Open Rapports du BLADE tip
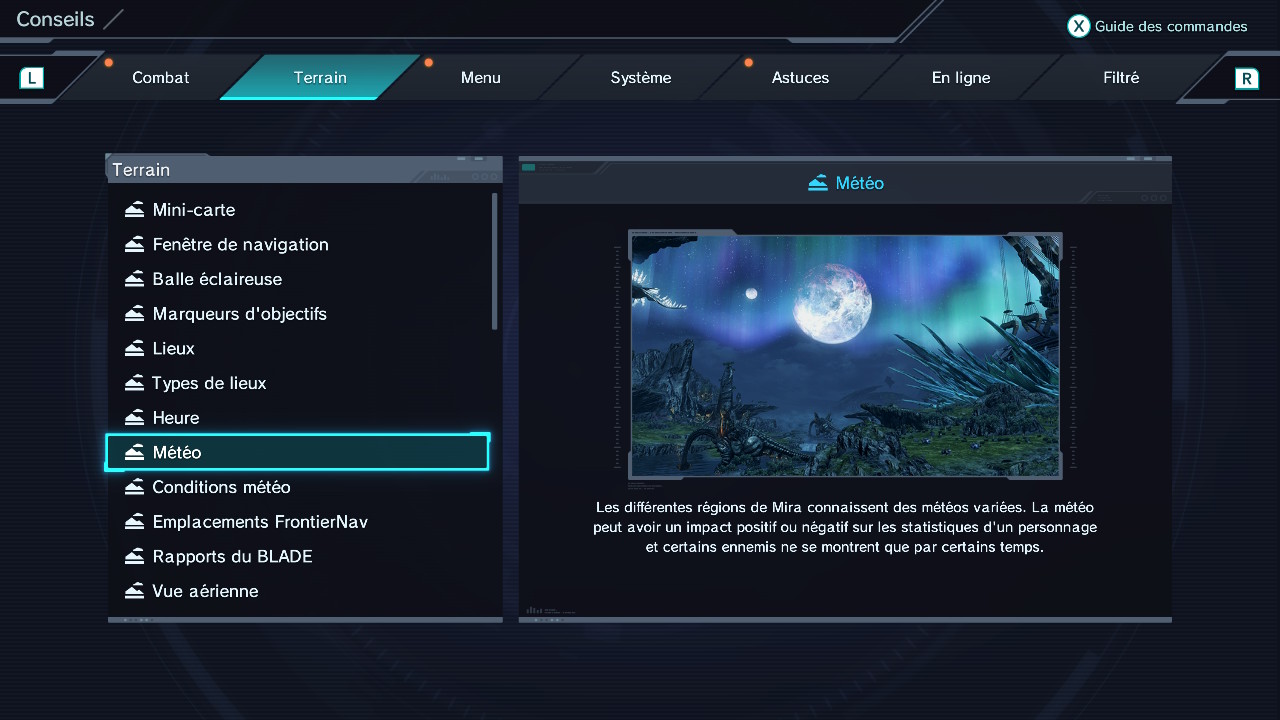The width and height of the screenshot is (1280, 720). (298, 556)
